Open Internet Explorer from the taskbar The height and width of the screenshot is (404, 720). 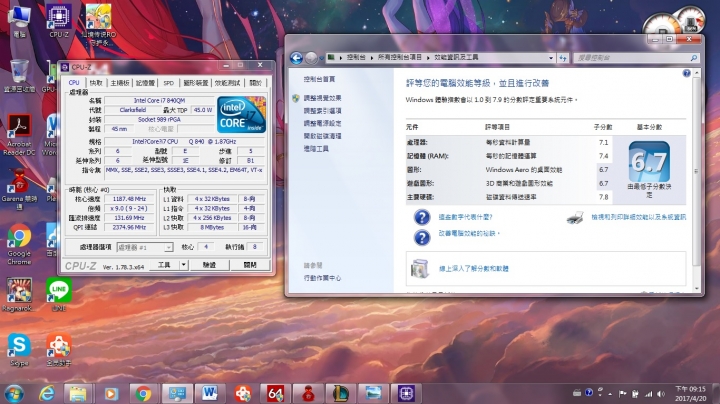46,393
